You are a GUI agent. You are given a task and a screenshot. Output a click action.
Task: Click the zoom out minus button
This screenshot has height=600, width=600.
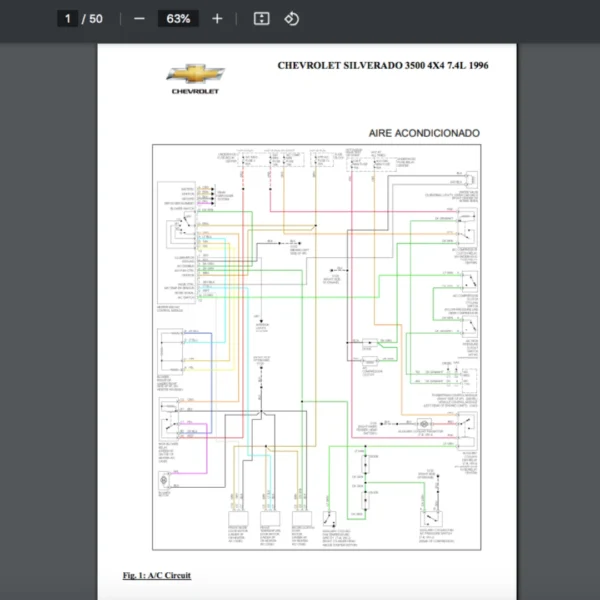[x=139, y=19]
